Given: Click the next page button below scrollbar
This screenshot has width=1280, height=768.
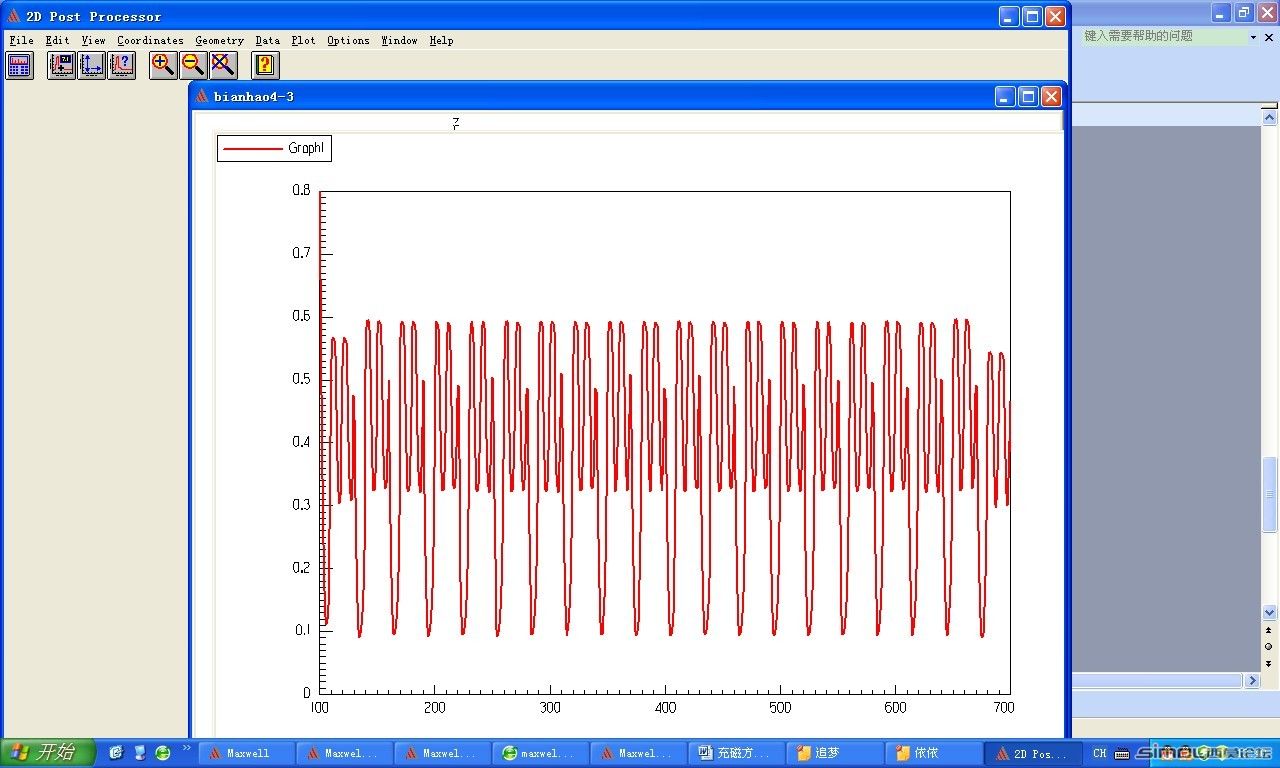Looking at the screenshot, I should pyautogui.click(x=1270, y=662).
